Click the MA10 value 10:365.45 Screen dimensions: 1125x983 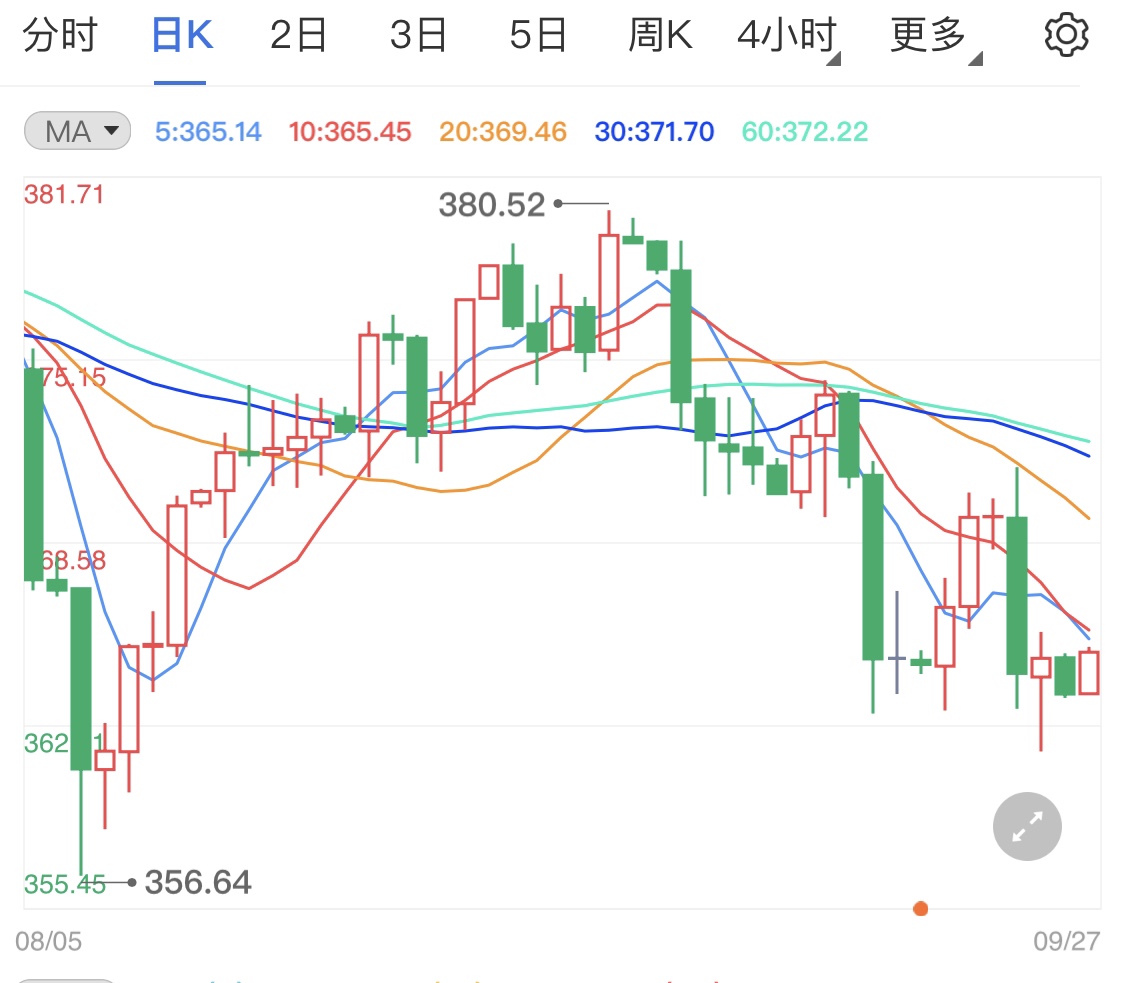point(349,131)
